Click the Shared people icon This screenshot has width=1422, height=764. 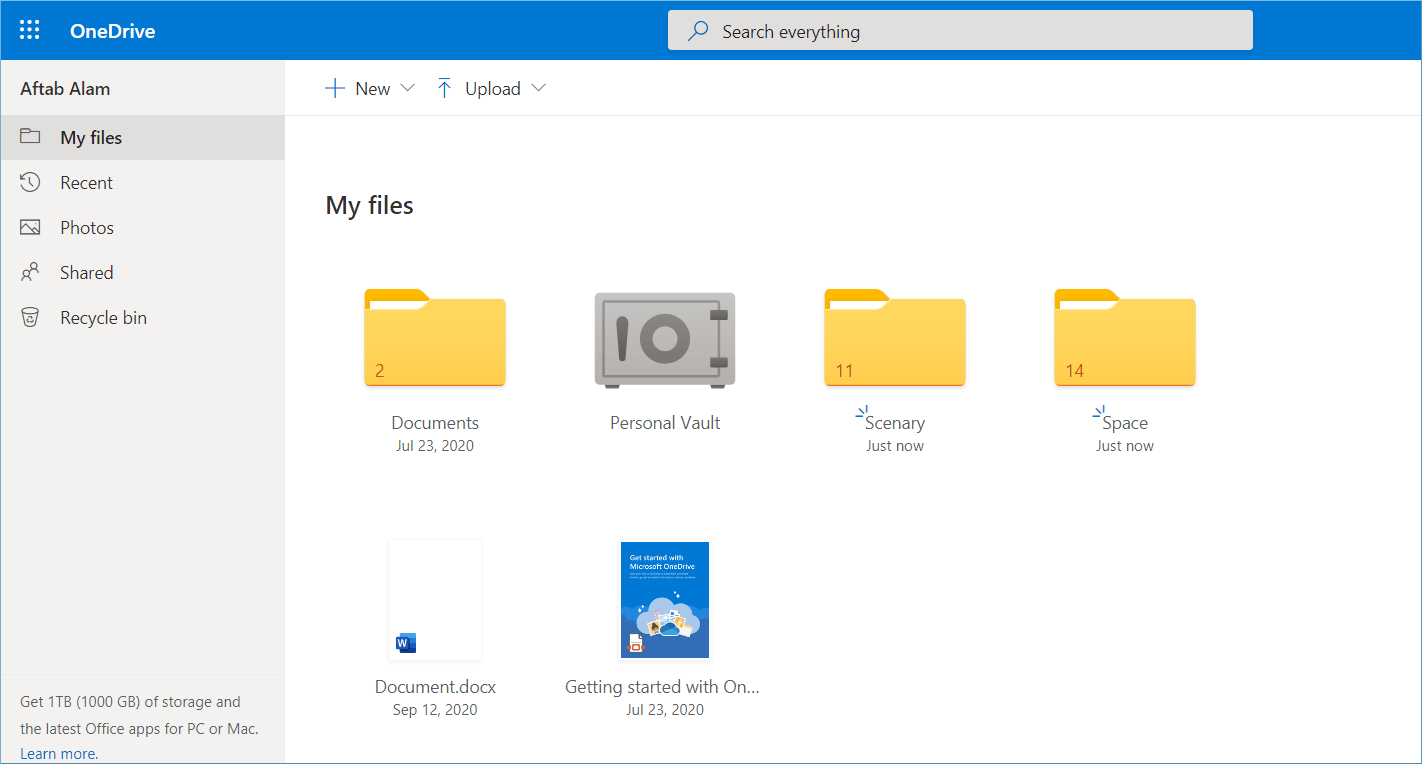coord(30,272)
